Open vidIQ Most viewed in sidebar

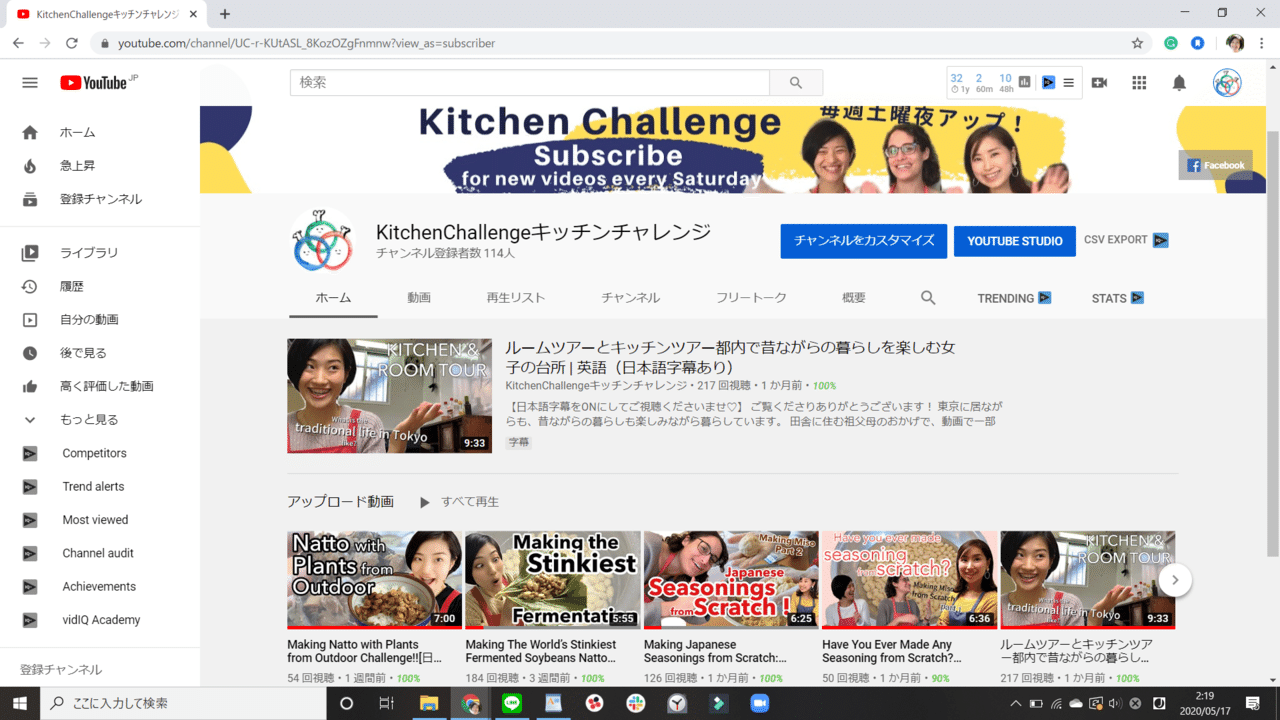pos(100,520)
